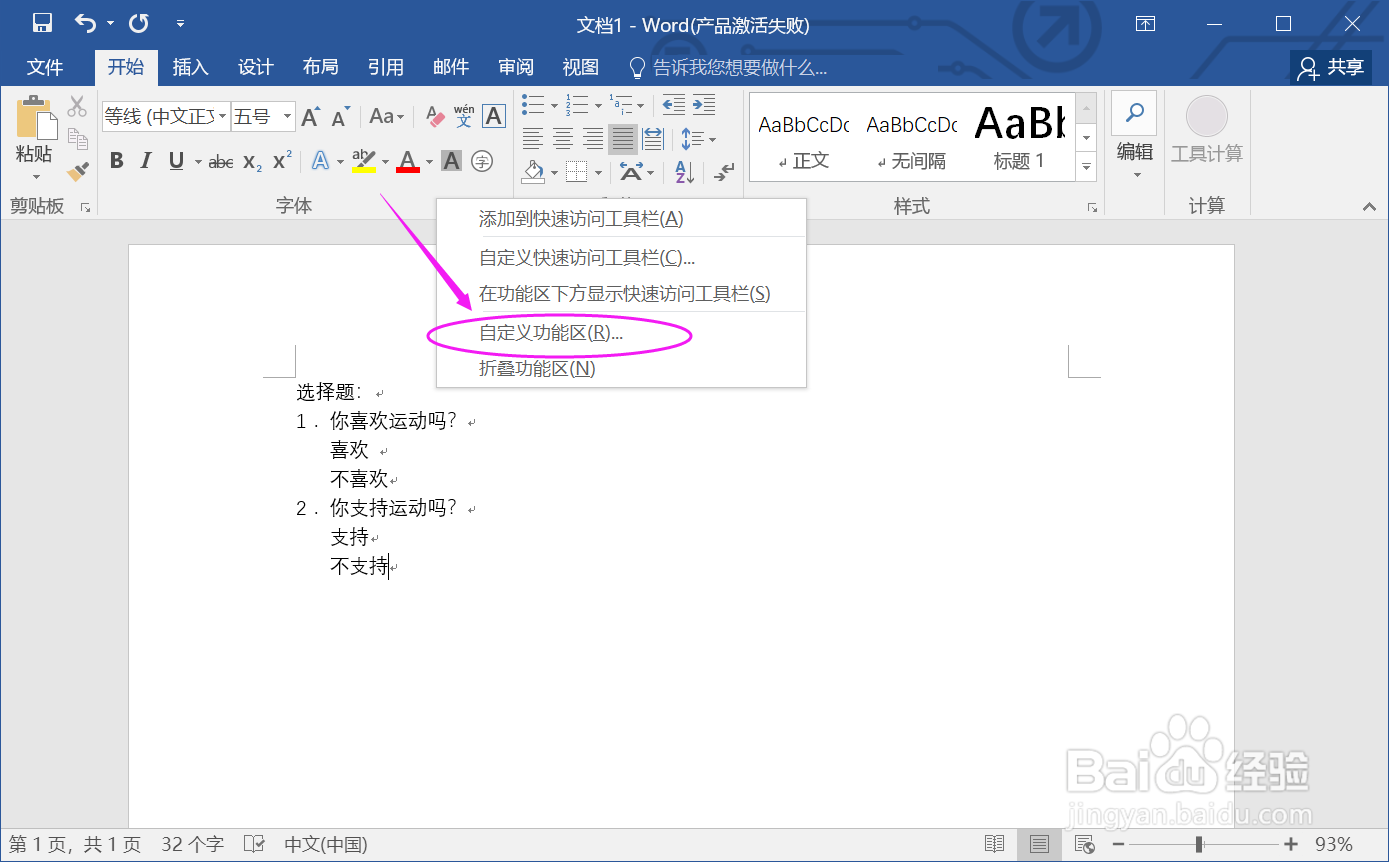Switch to the Insert tab
The width and height of the screenshot is (1389, 862).
point(190,67)
